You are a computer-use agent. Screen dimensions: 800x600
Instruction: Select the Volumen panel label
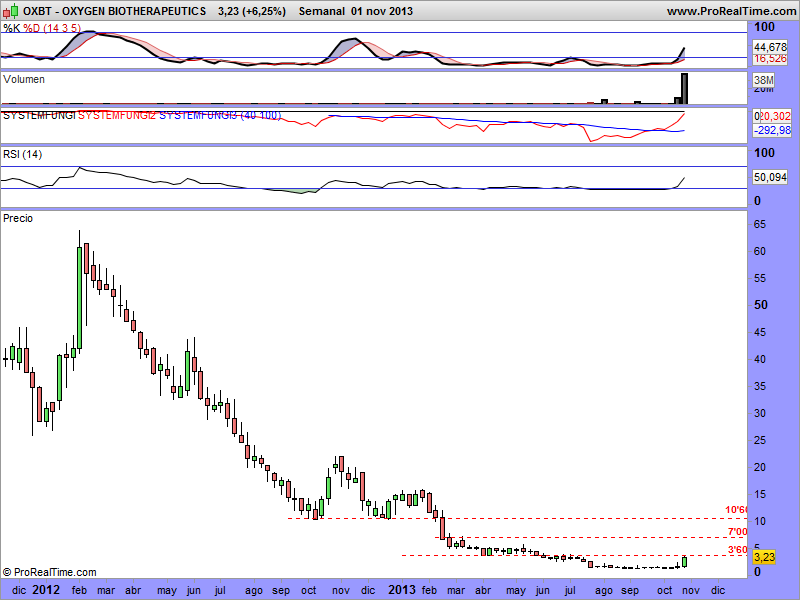click(x=24, y=78)
